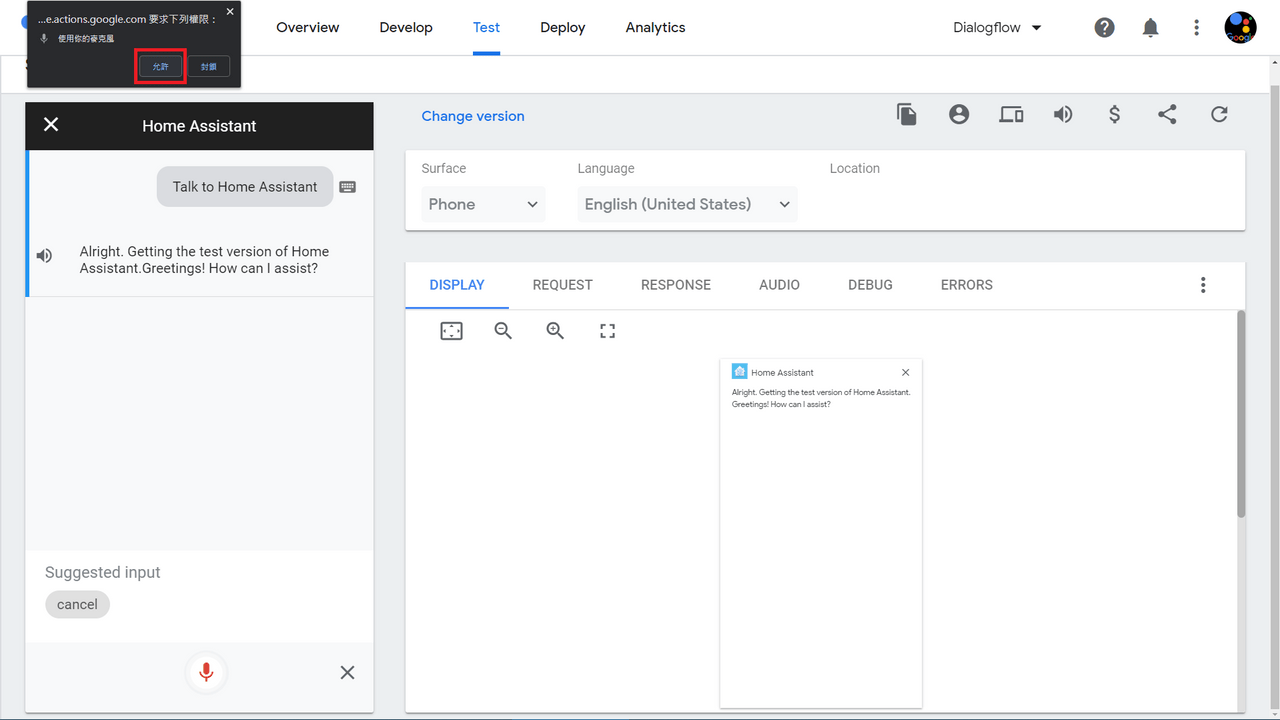Select the ERRORS tab
The width and height of the screenshot is (1280, 720).
point(967,285)
